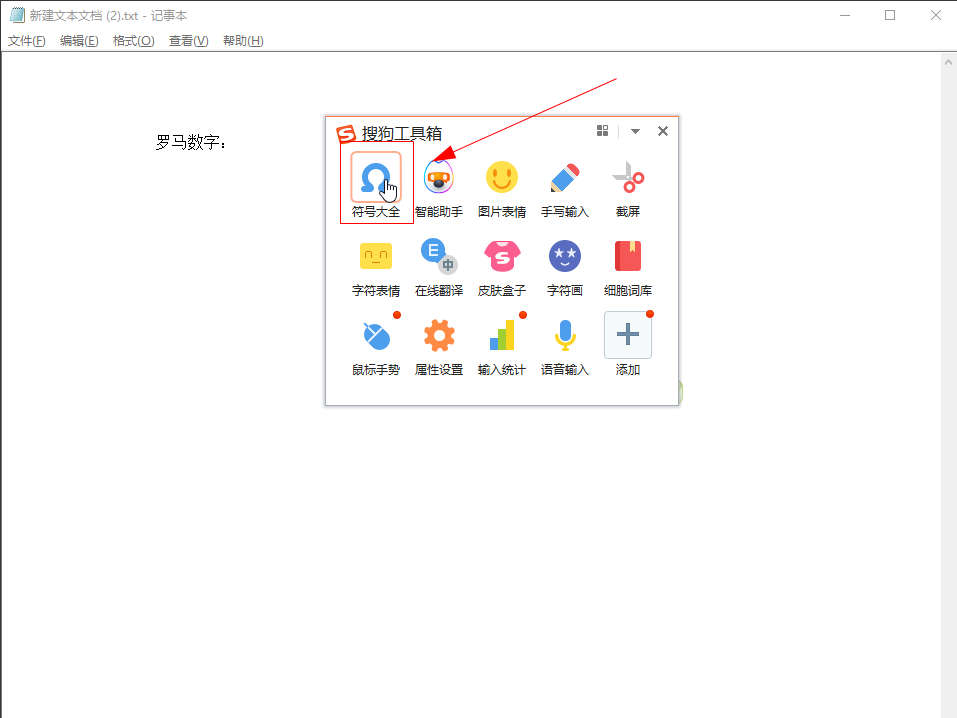Minimize the Notepad window
957x718 pixels.
pos(845,15)
